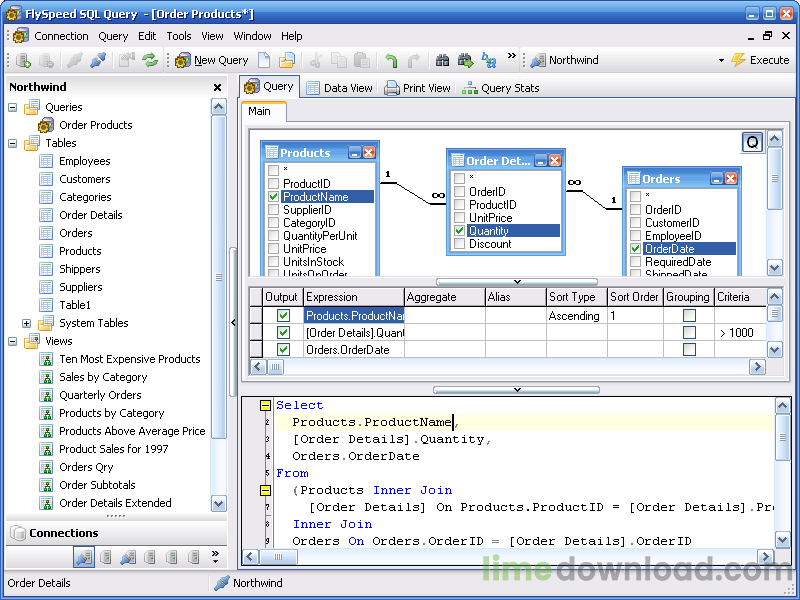This screenshot has height=600, width=800.
Task: Show more connections via chevron in Connections bar
Action: (215, 557)
